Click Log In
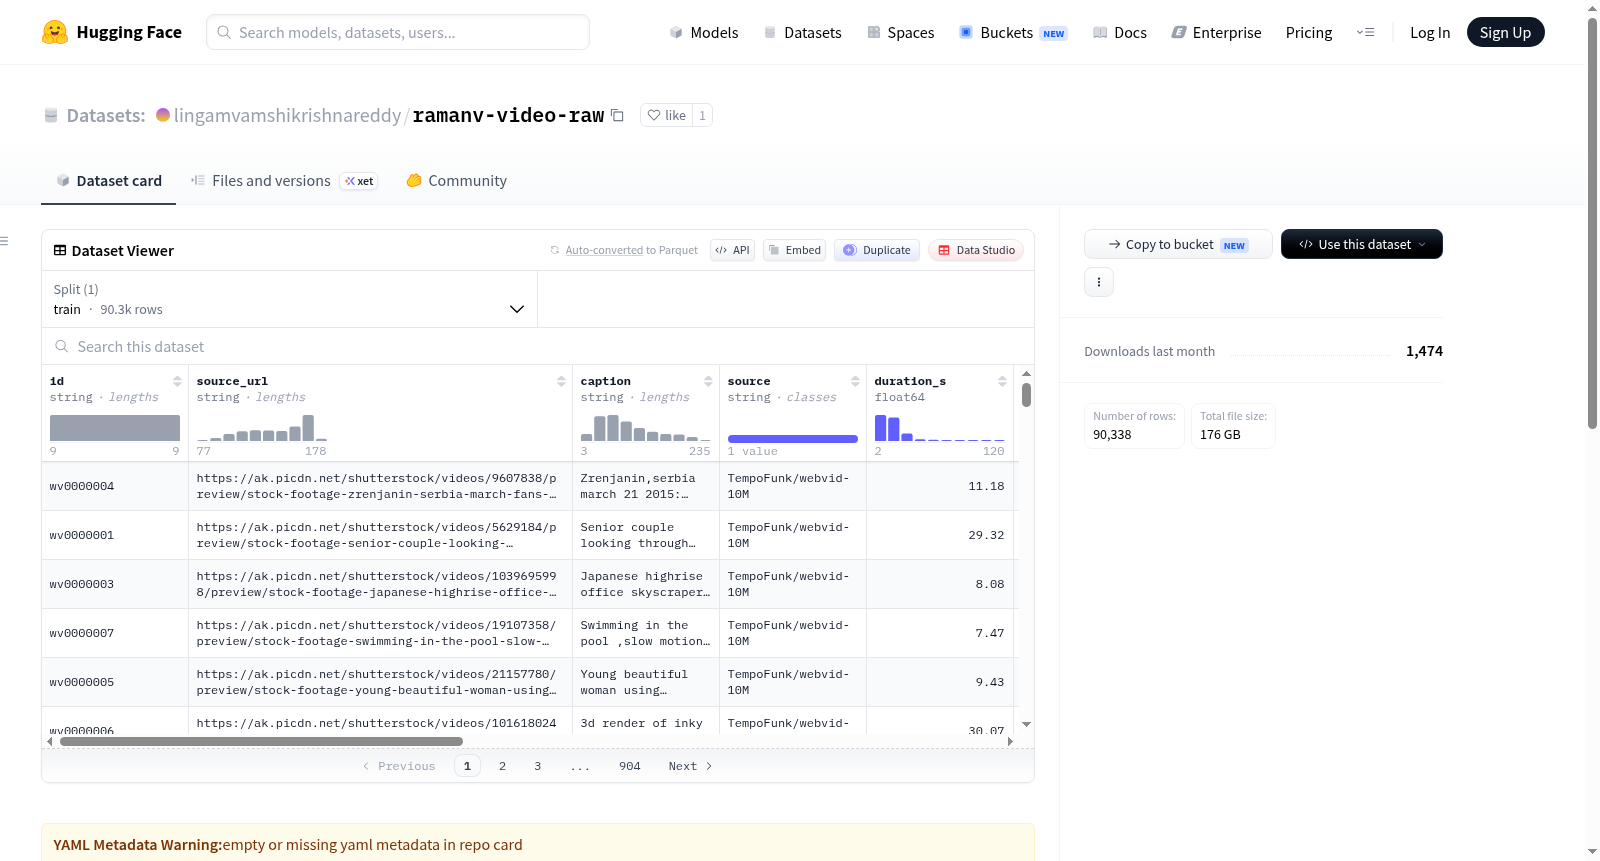This screenshot has width=1600, height=861. [x=1430, y=32]
